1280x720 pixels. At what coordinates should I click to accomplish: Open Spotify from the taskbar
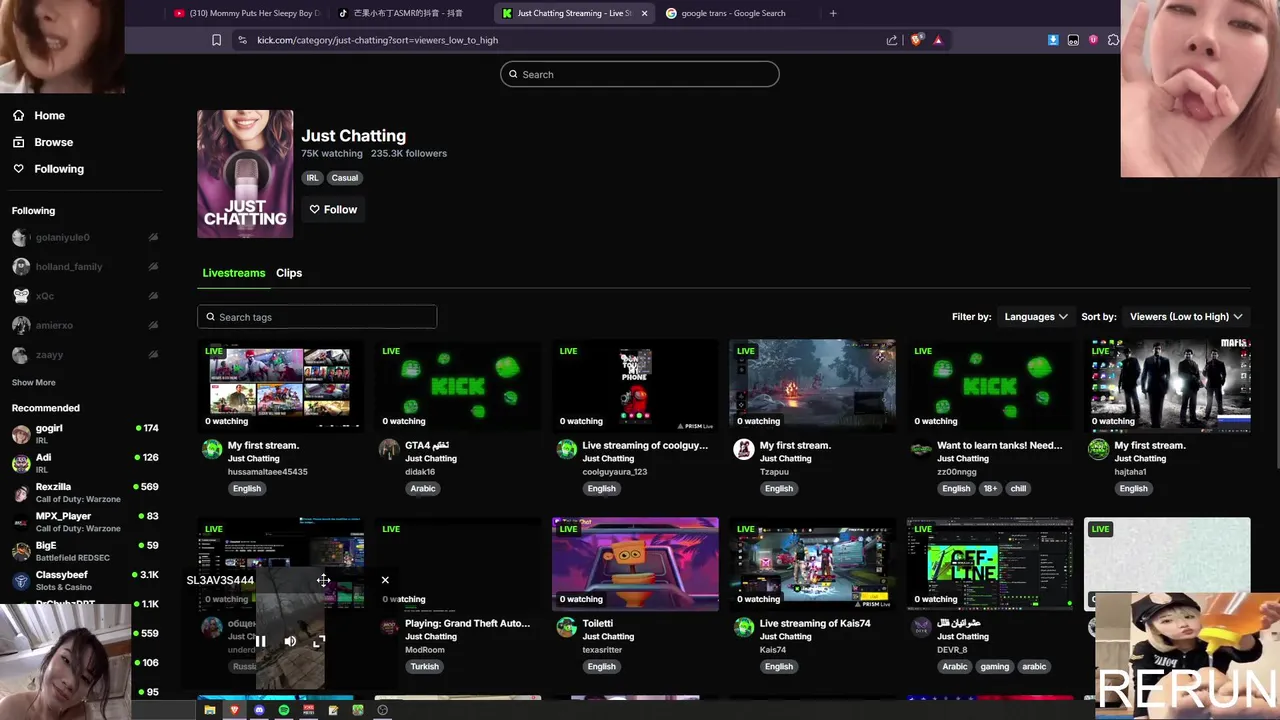(284, 710)
